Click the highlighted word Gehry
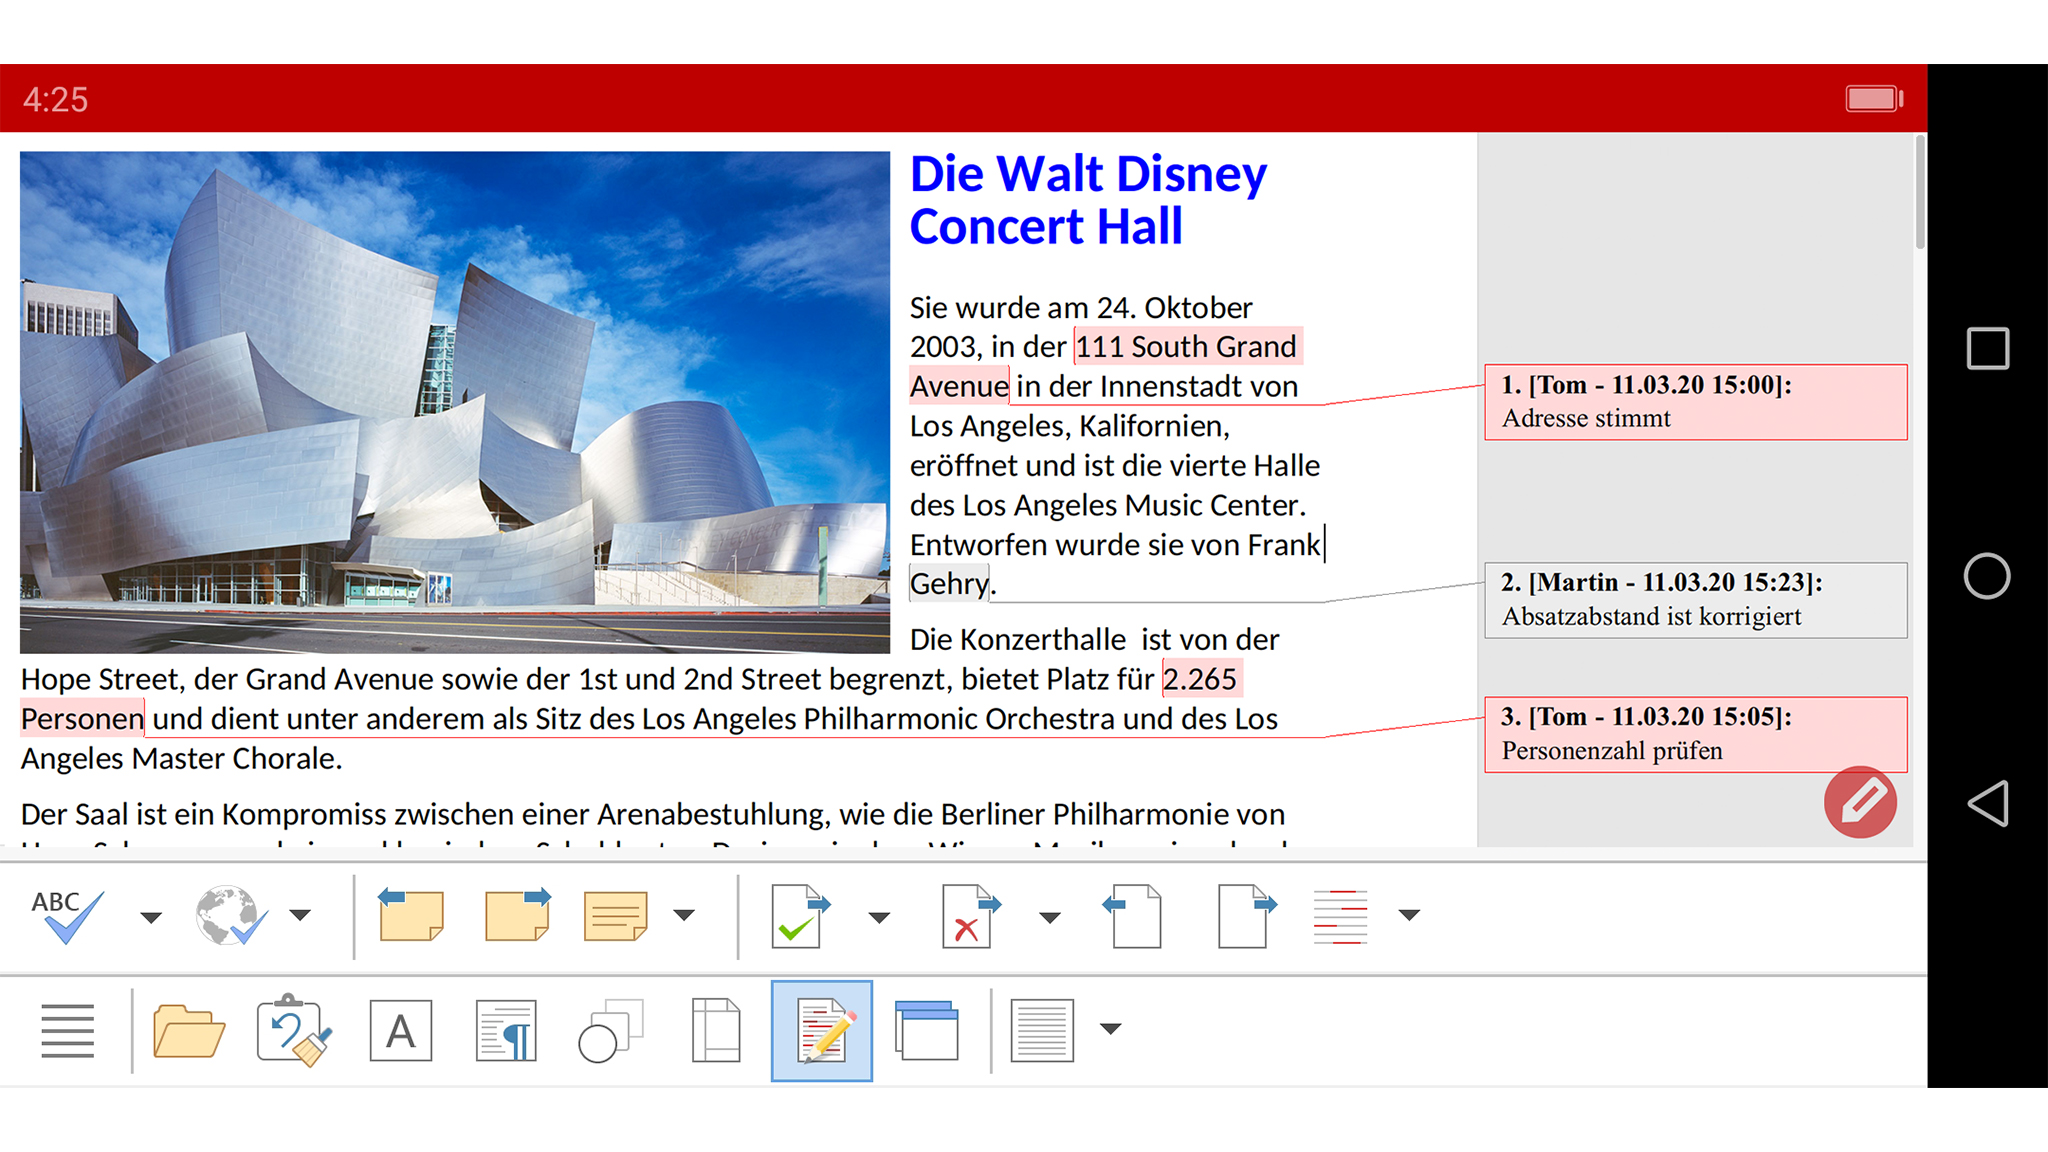Screen dimensions: 2048x1152 point(949,584)
